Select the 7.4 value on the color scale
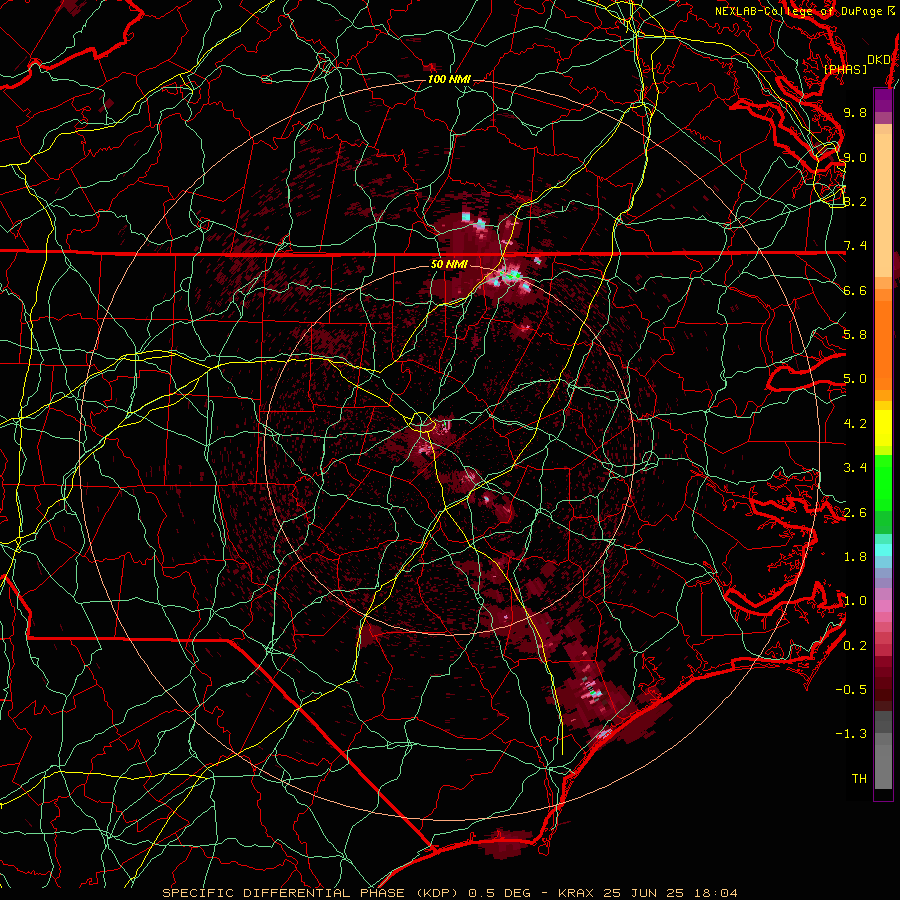900x900 pixels. click(x=855, y=246)
